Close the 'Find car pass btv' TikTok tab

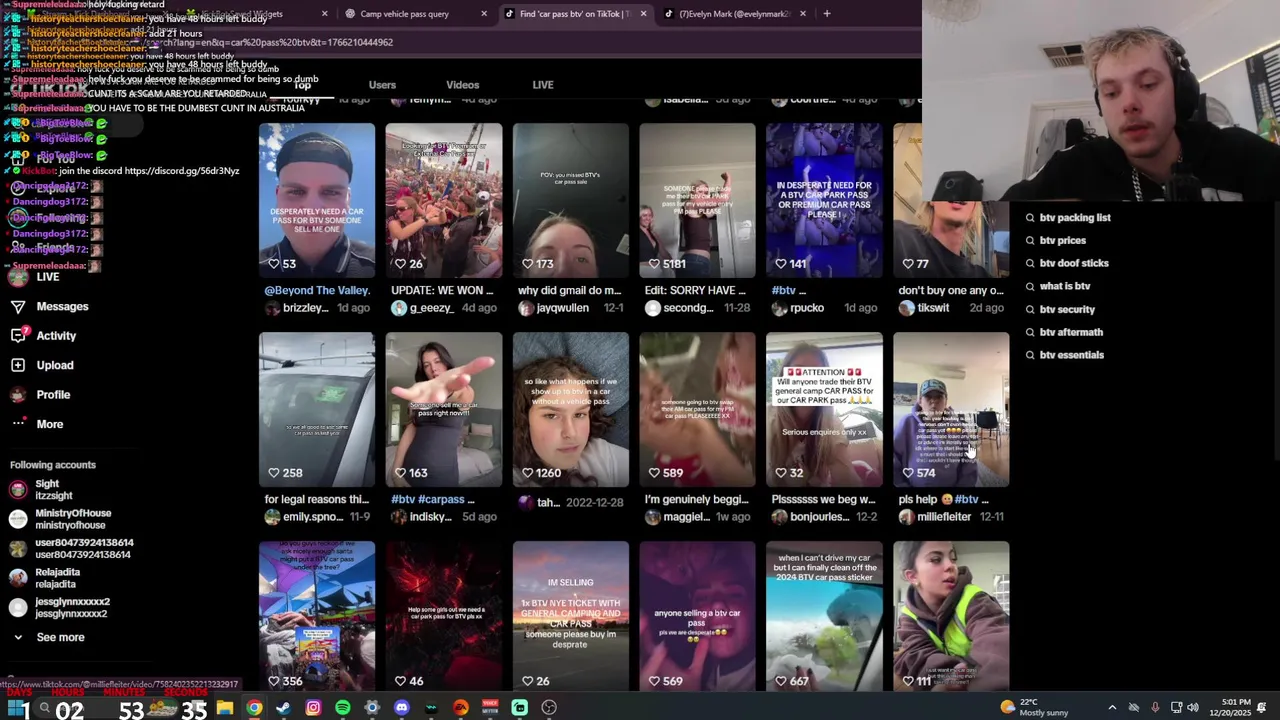(x=643, y=14)
